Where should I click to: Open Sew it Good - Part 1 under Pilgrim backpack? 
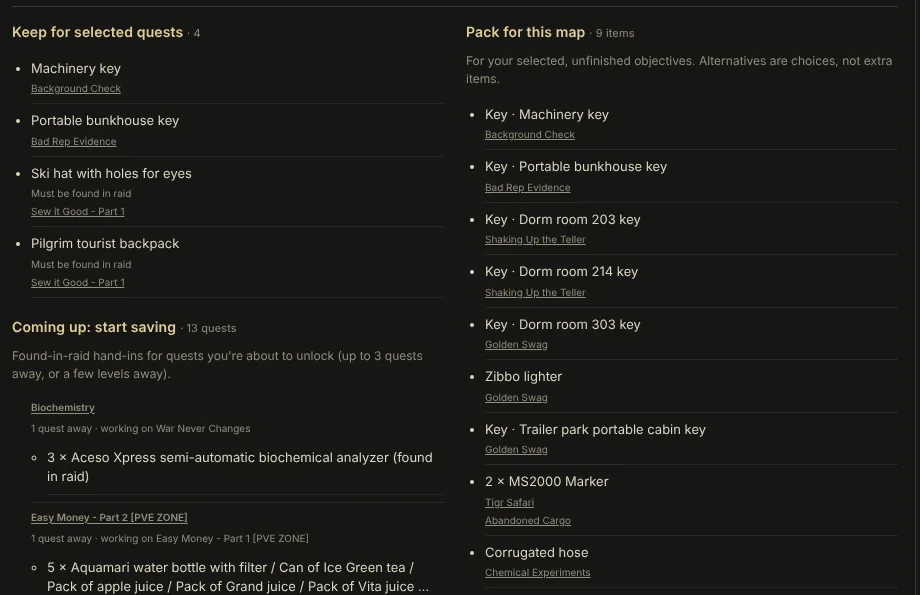point(77,282)
